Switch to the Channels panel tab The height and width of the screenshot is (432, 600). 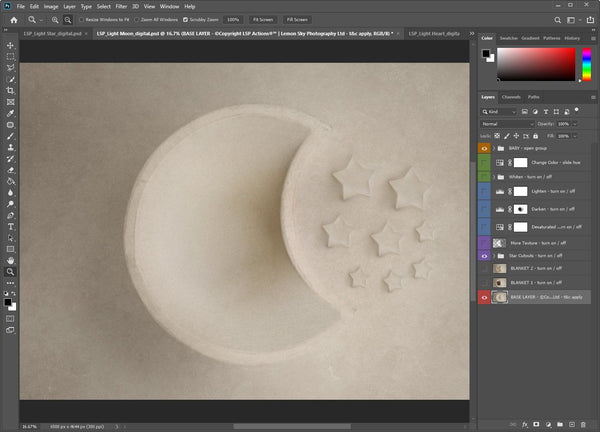(x=510, y=97)
